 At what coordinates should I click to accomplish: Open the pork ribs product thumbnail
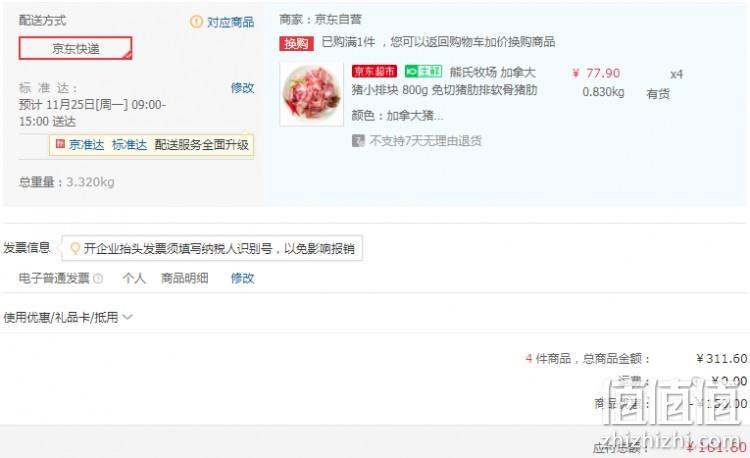(x=311, y=94)
